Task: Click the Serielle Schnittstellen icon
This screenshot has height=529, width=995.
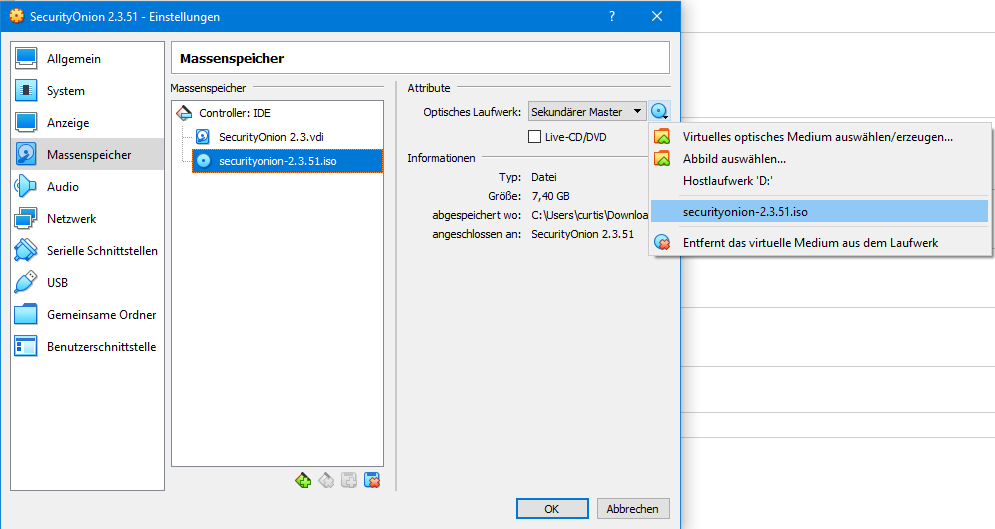Action: [26, 251]
